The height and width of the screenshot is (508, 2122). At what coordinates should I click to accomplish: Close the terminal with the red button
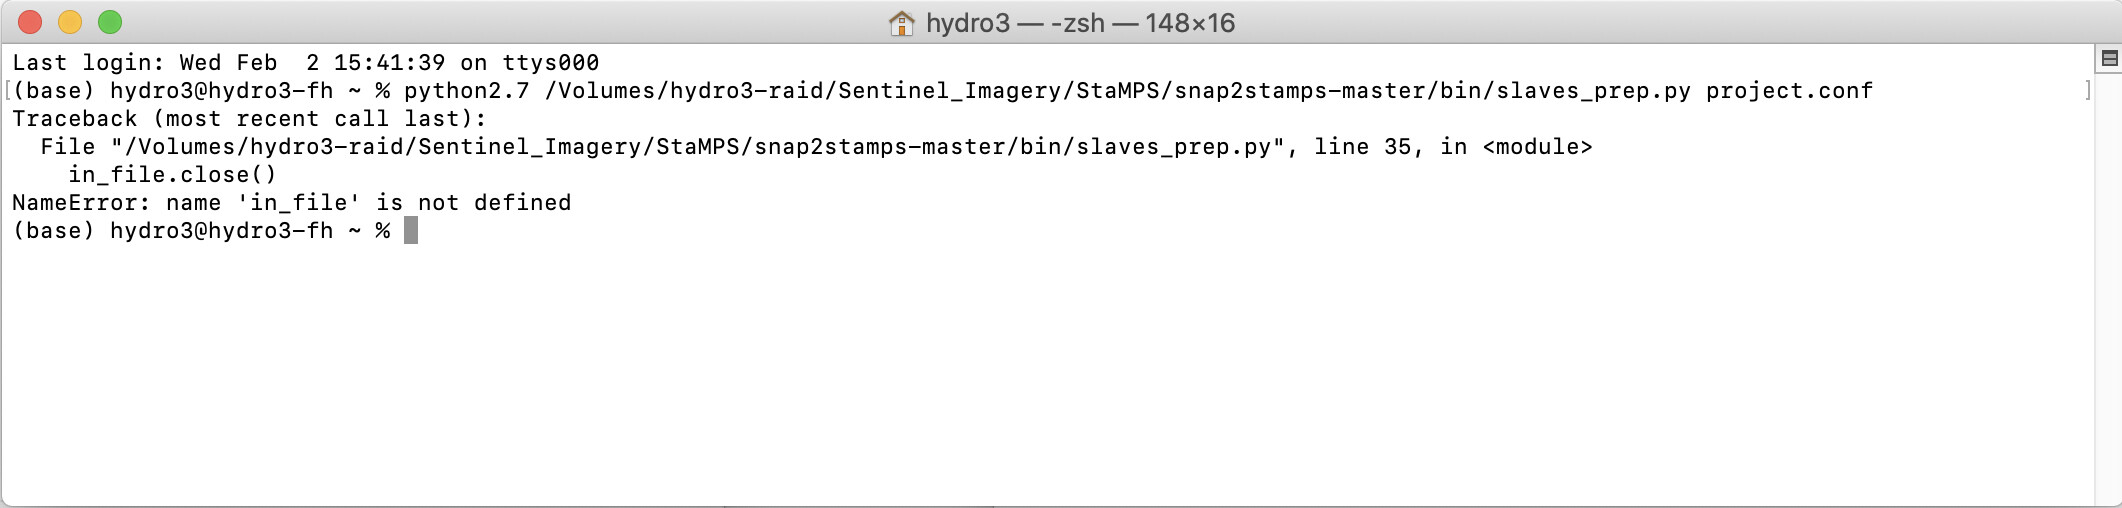pos(30,22)
